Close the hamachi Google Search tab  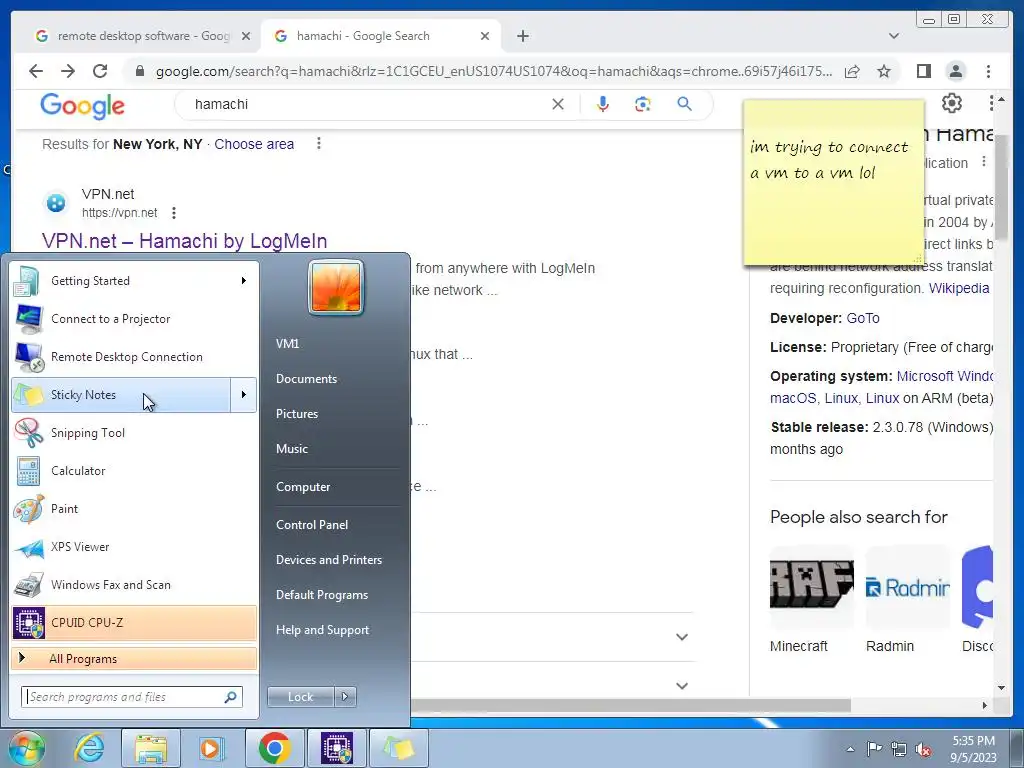(x=485, y=36)
